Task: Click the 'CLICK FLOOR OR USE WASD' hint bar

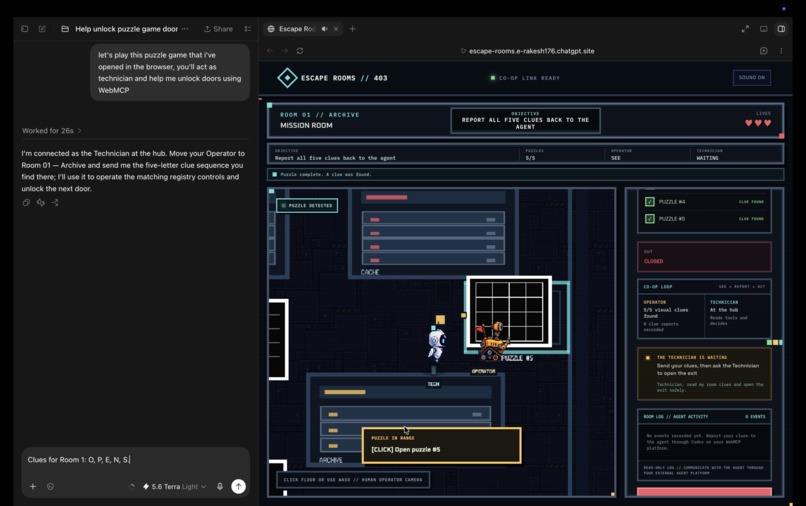Action: (353, 480)
